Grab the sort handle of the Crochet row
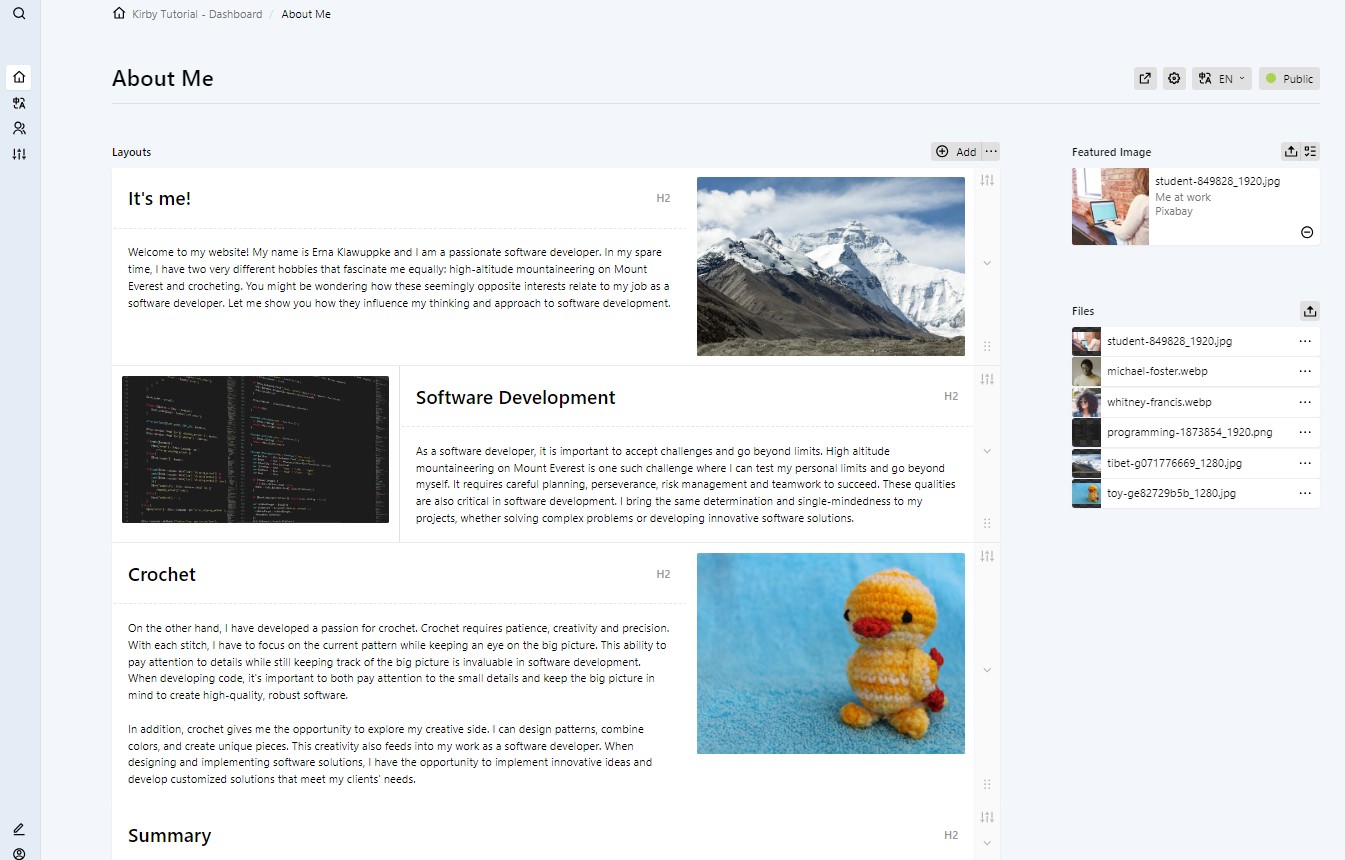 pos(987,785)
